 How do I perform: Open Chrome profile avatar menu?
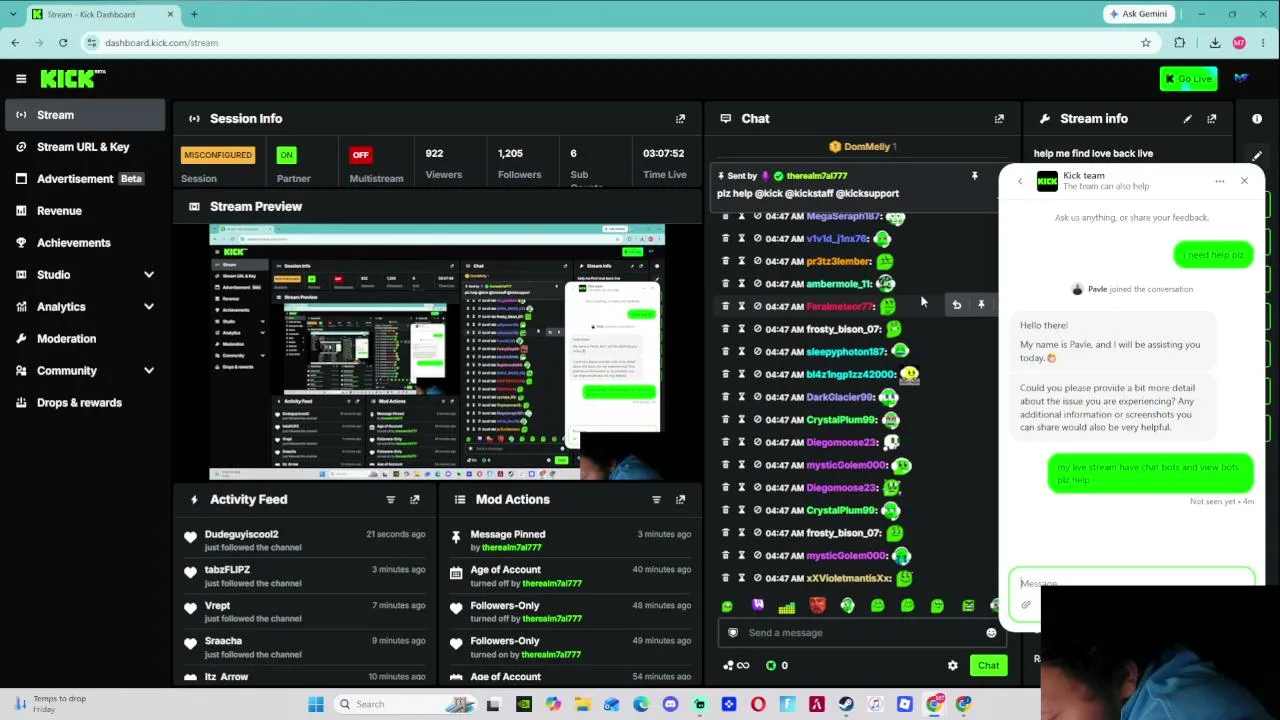(1239, 43)
